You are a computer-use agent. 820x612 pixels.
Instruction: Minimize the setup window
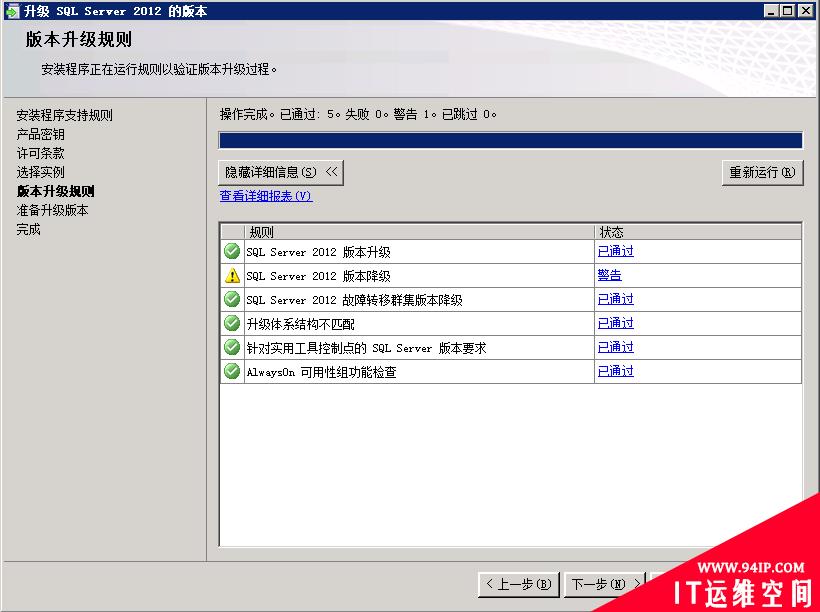point(770,10)
